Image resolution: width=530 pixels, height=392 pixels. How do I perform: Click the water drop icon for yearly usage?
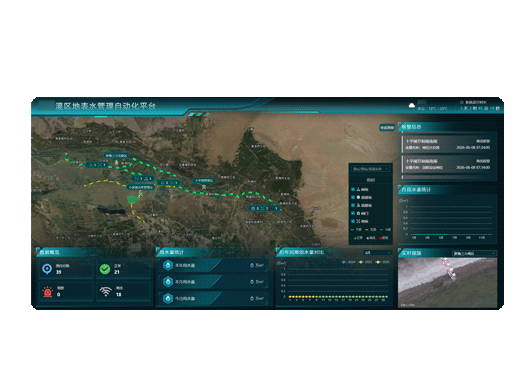(x=168, y=265)
